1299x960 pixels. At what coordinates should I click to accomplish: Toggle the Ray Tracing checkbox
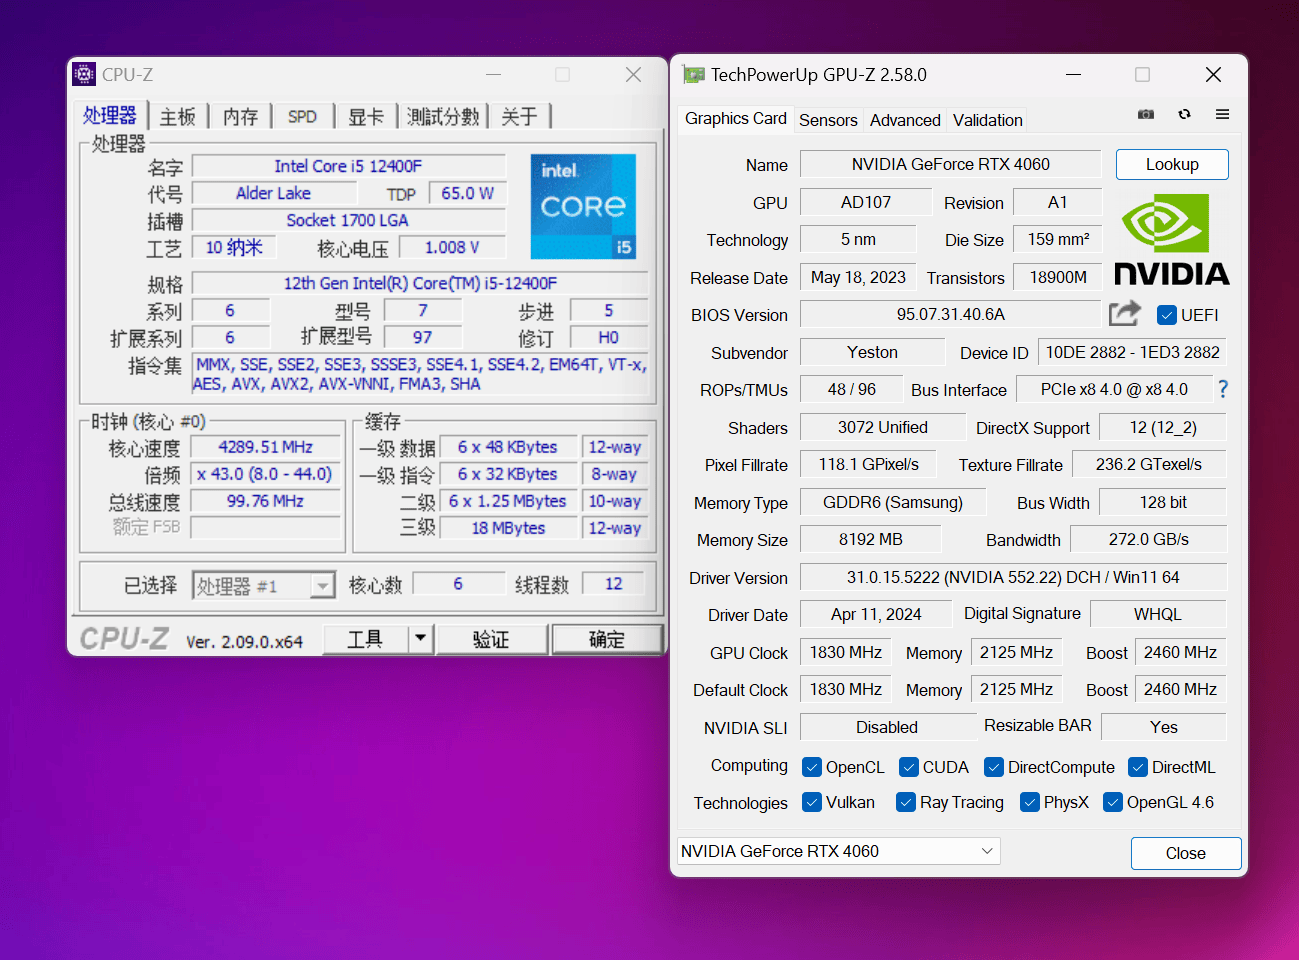click(906, 802)
